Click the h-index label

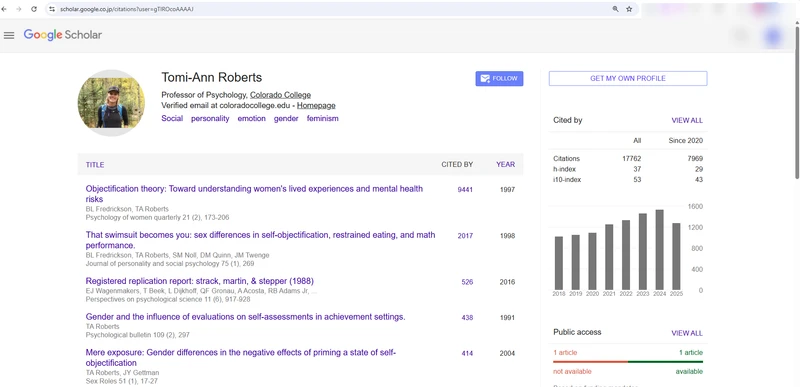[x=563, y=169]
